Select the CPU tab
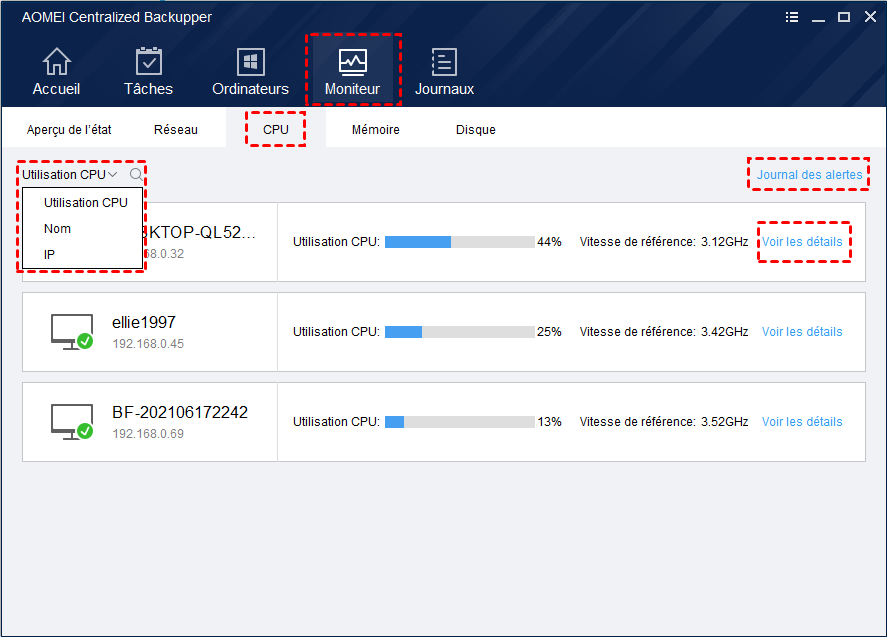This screenshot has height=637, width=887. coord(275,130)
